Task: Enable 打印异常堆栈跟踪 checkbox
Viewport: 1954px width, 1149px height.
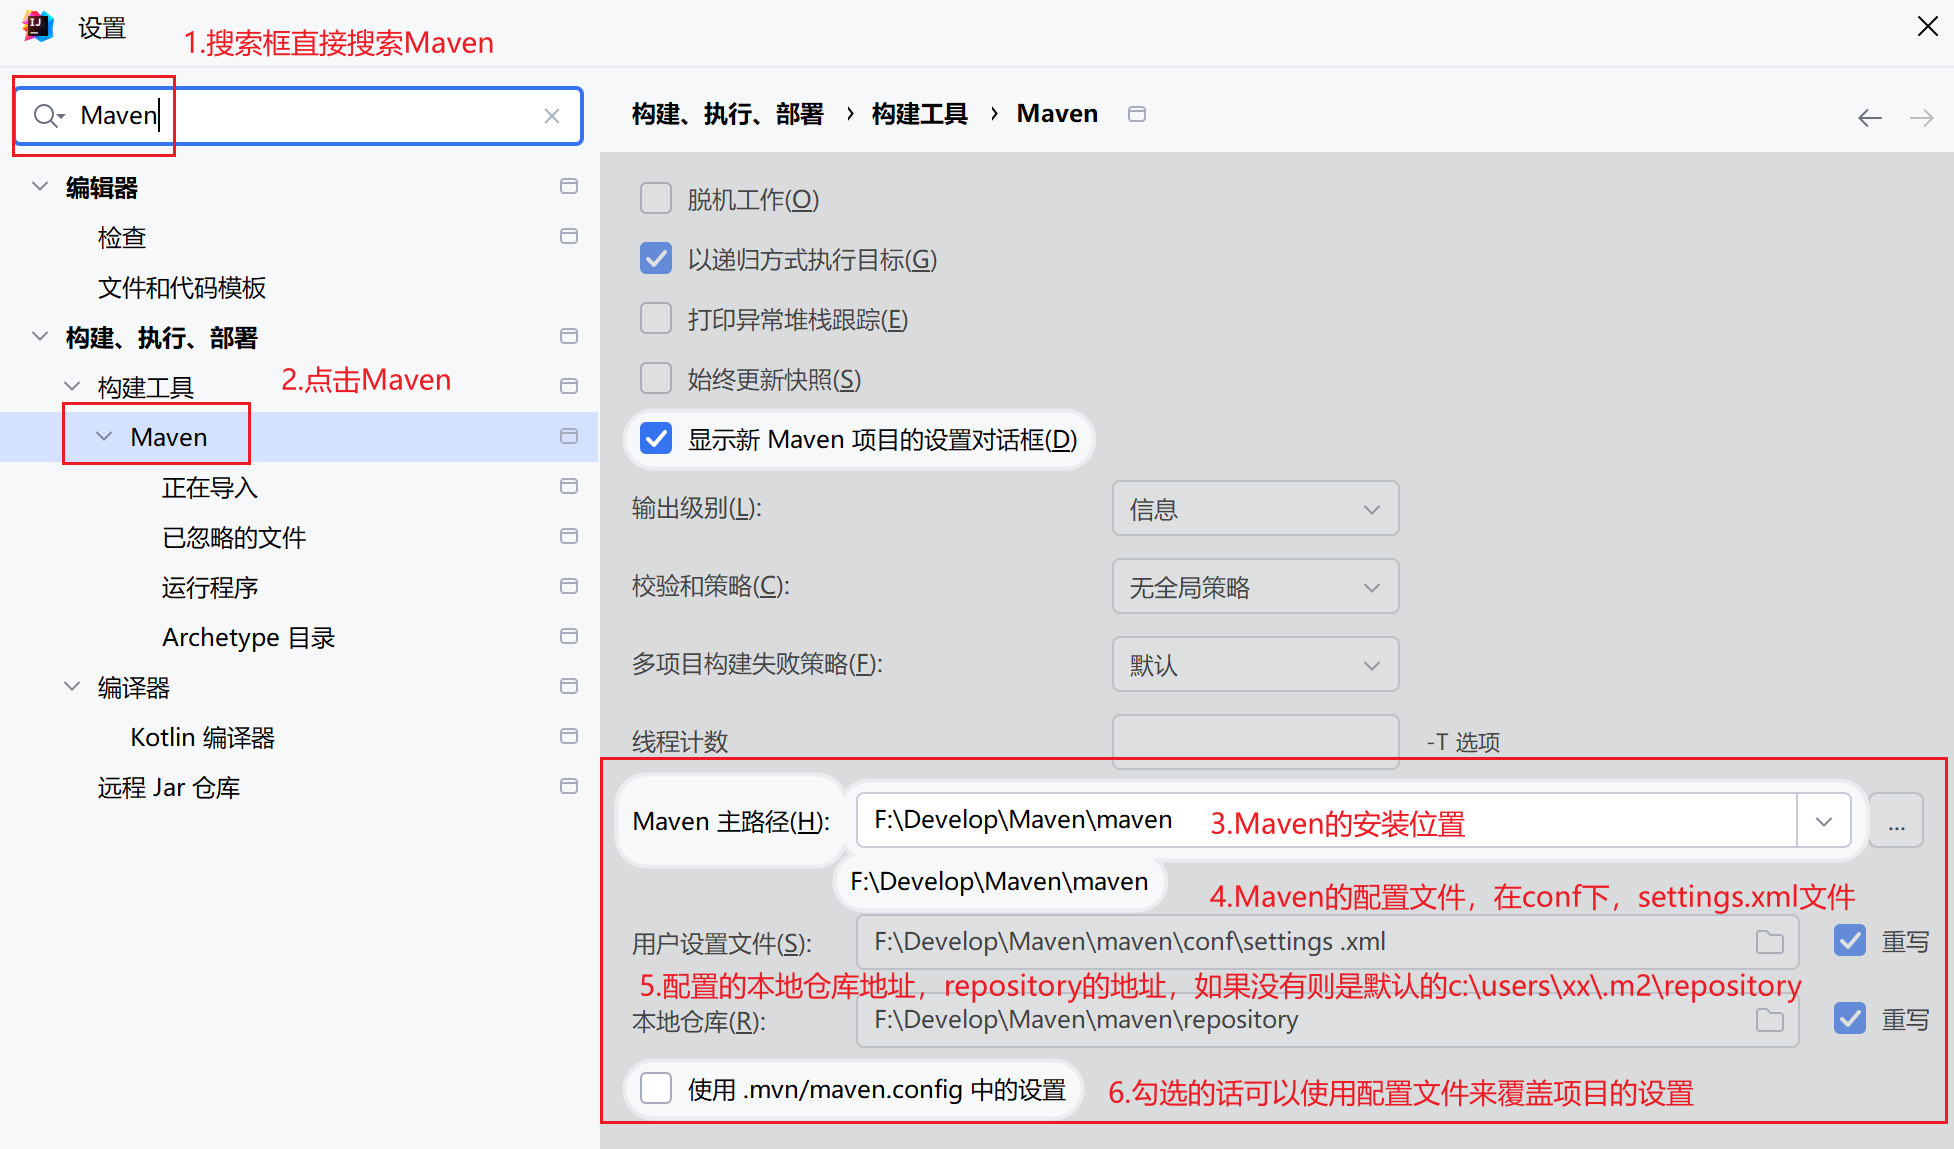Action: click(x=656, y=318)
